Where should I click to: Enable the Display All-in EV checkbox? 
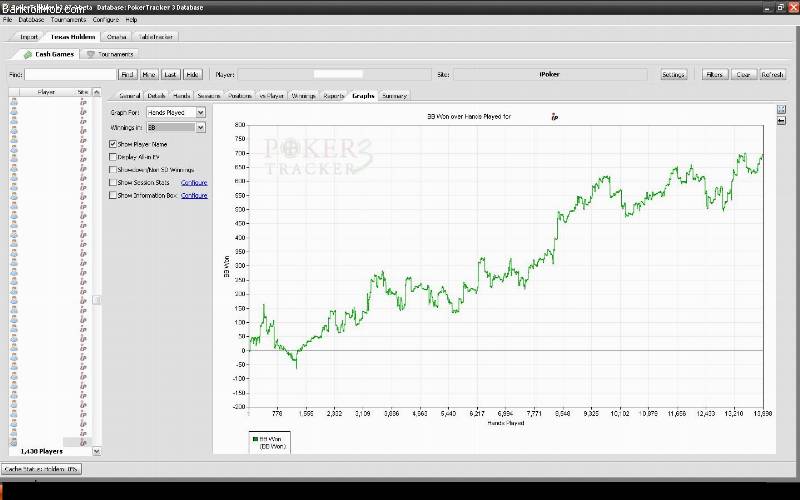click(113, 157)
